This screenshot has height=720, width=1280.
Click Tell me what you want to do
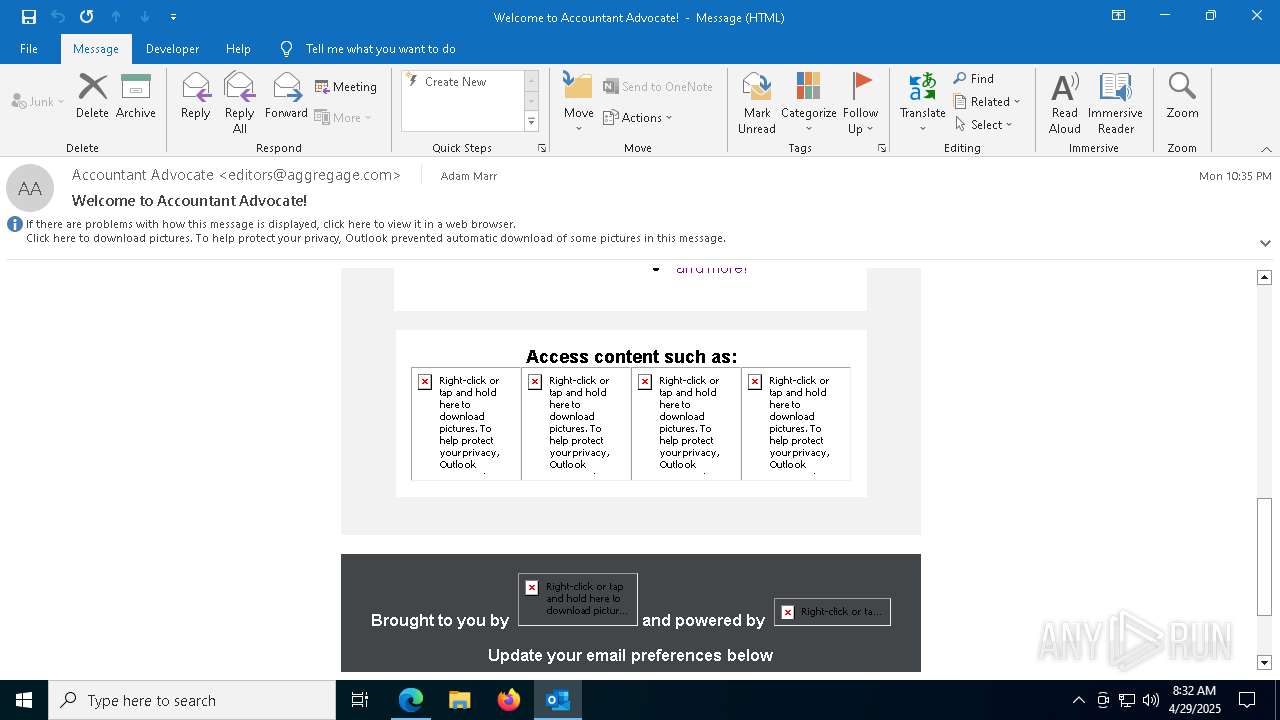[380, 49]
